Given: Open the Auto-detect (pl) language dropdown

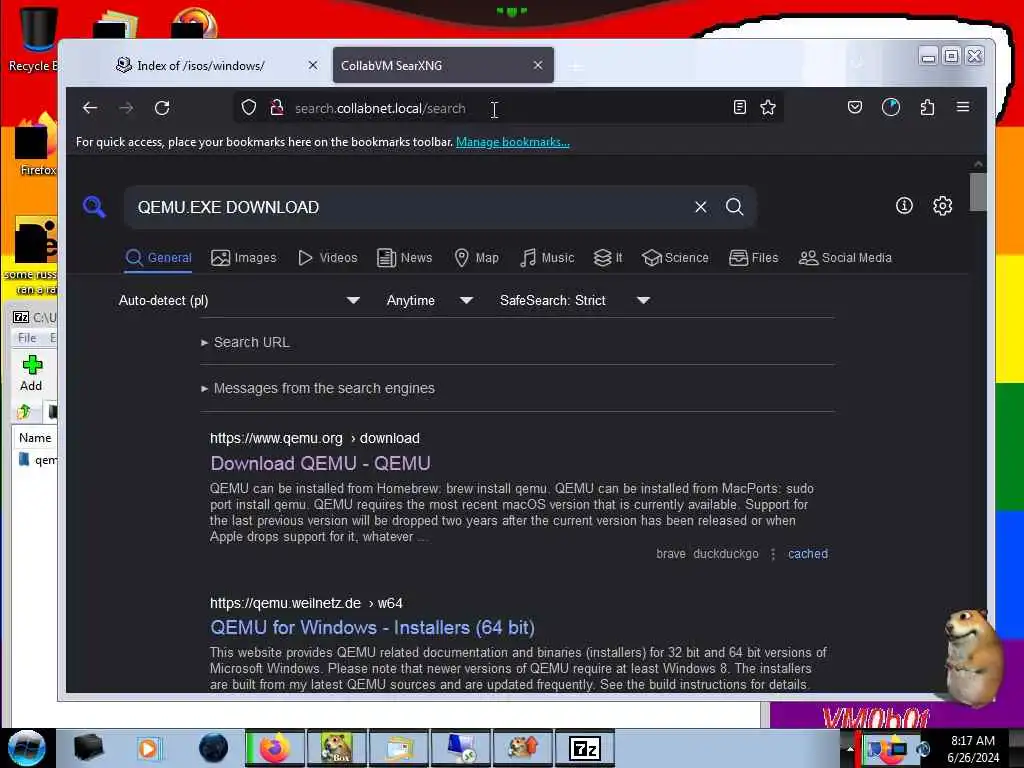Looking at the screenshot, I should [239, 300].
